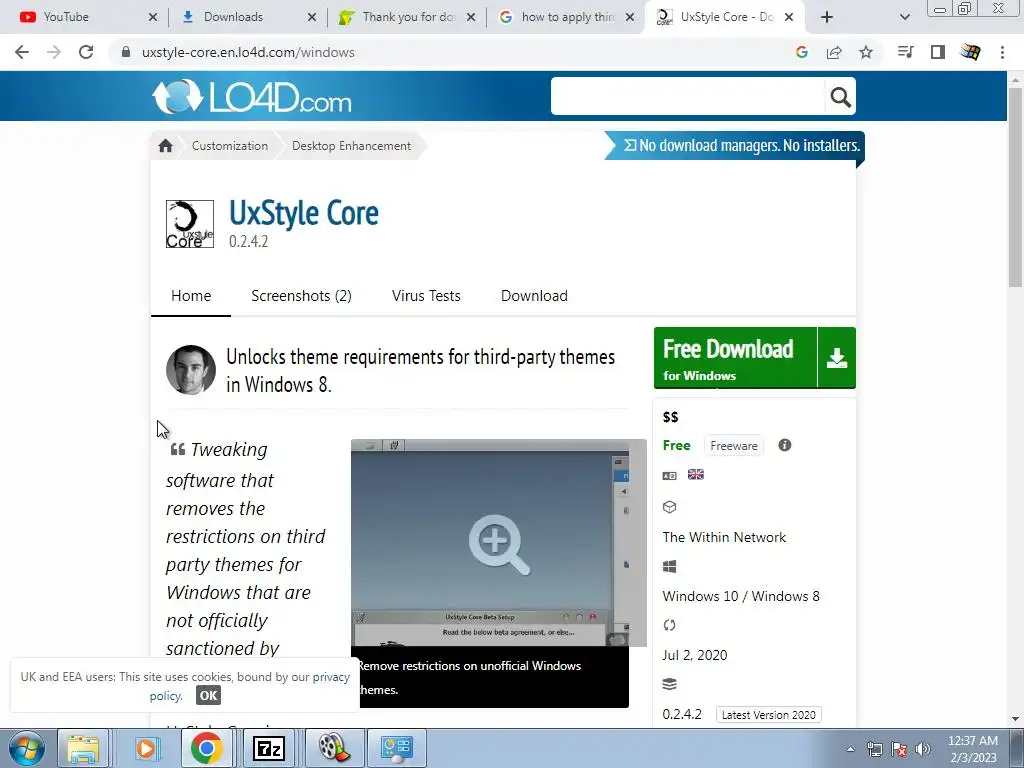Open the Customization breadcrumb
Viewport: 1024px width, 768px height.
coord(230,146)
